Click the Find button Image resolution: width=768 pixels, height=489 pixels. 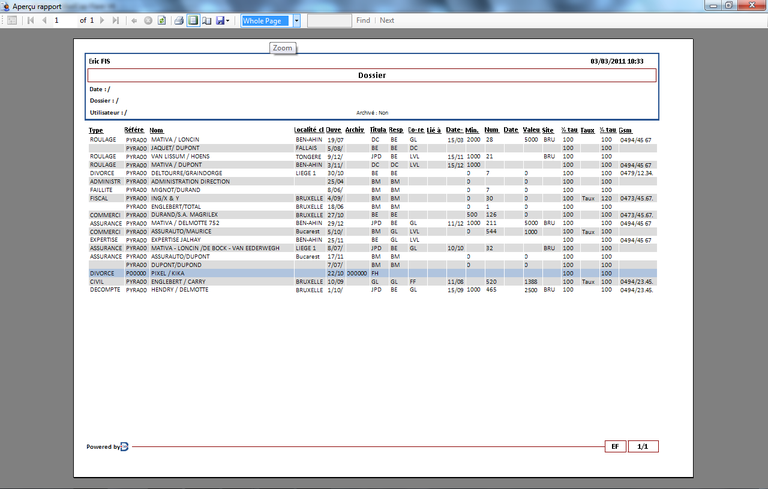coord(362,20)
